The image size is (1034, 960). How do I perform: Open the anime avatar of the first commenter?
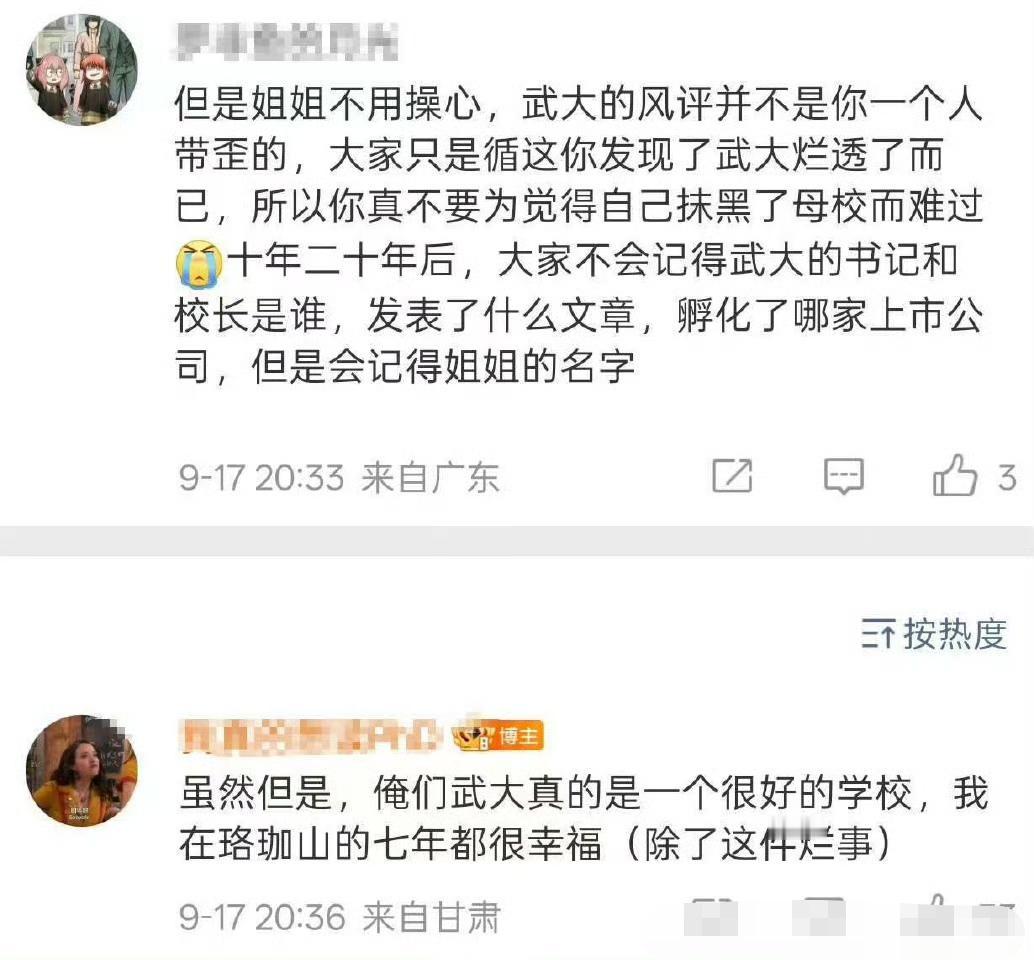pos(81,69)
